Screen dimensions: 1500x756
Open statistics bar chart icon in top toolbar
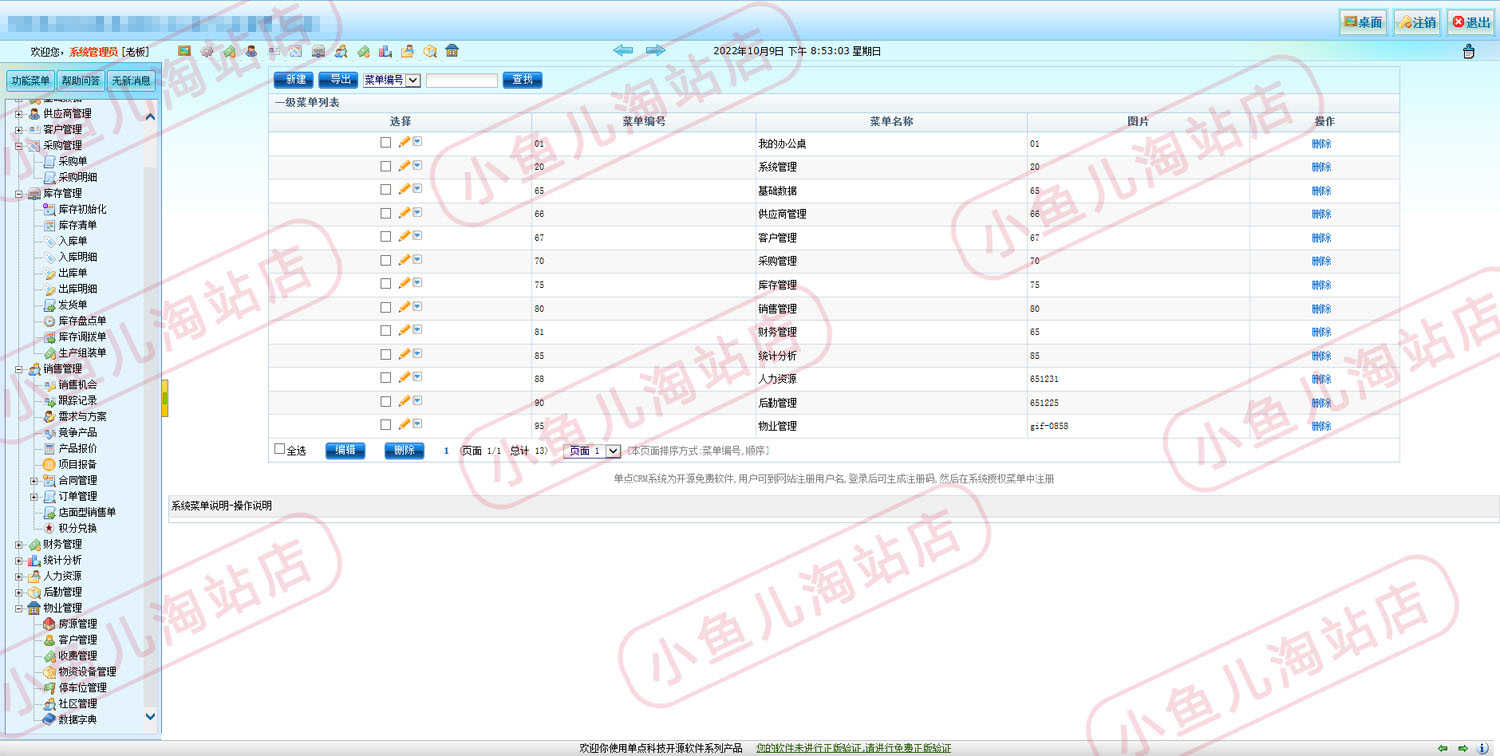tap(385, 51)
